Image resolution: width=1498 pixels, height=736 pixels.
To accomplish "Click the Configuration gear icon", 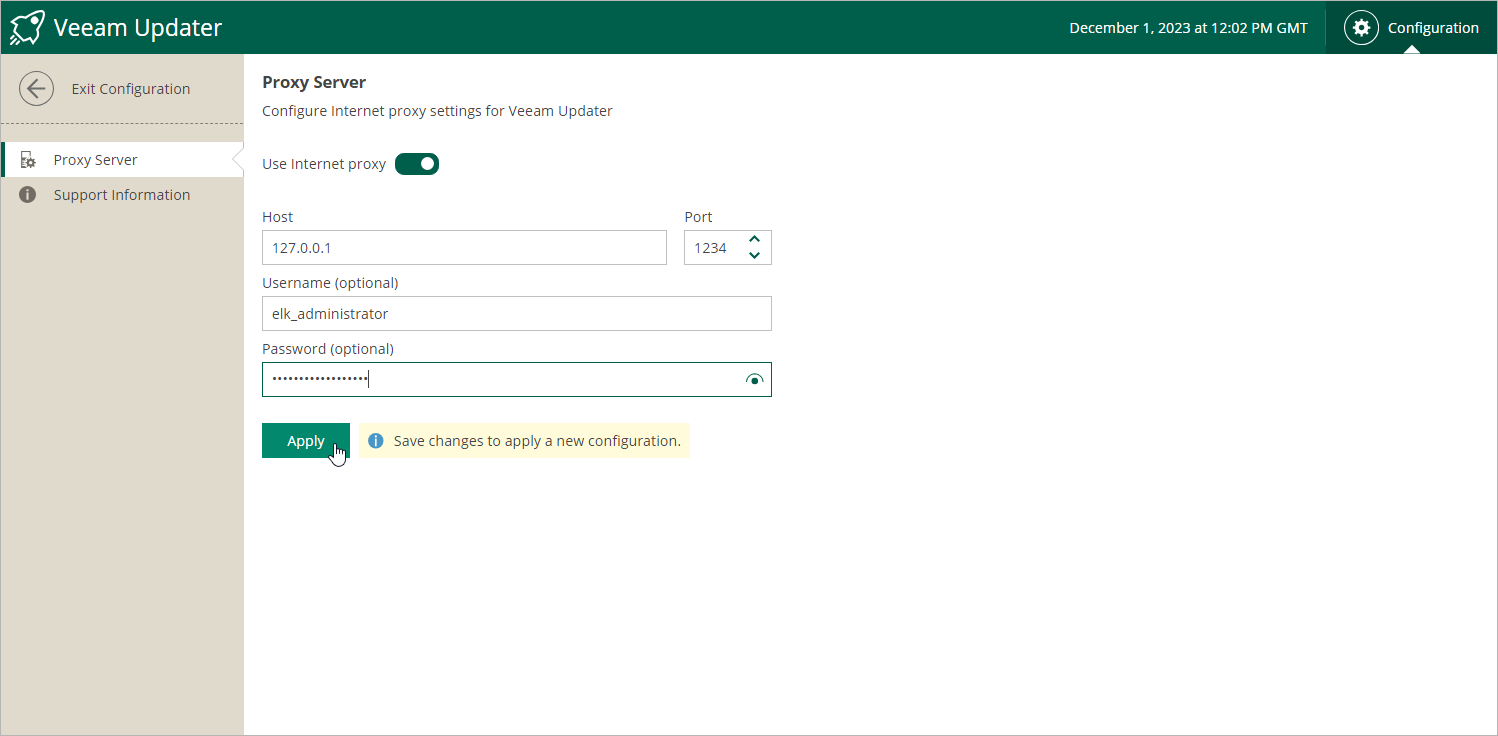I will click(x=1360, y=28).
